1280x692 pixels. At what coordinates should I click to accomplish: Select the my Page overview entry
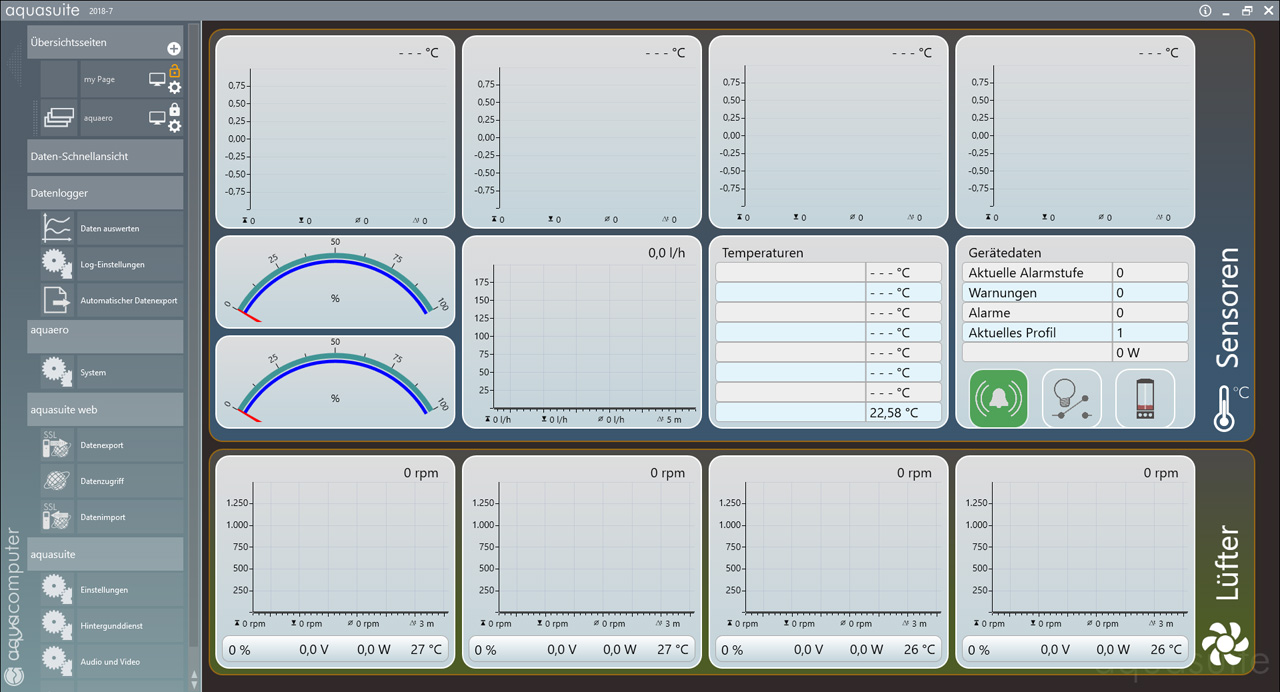[x=99, y=79]
